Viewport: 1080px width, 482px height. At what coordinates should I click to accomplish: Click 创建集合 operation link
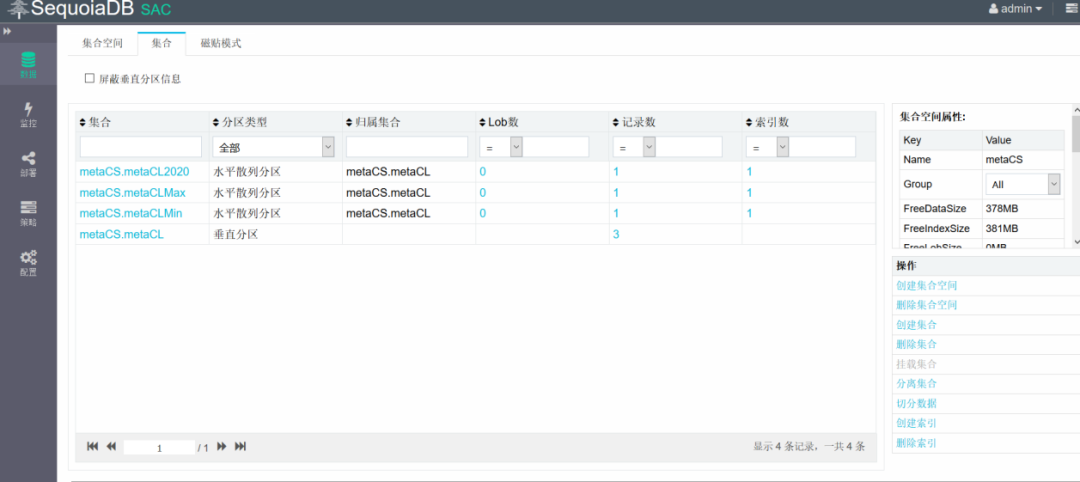[916, 324]
